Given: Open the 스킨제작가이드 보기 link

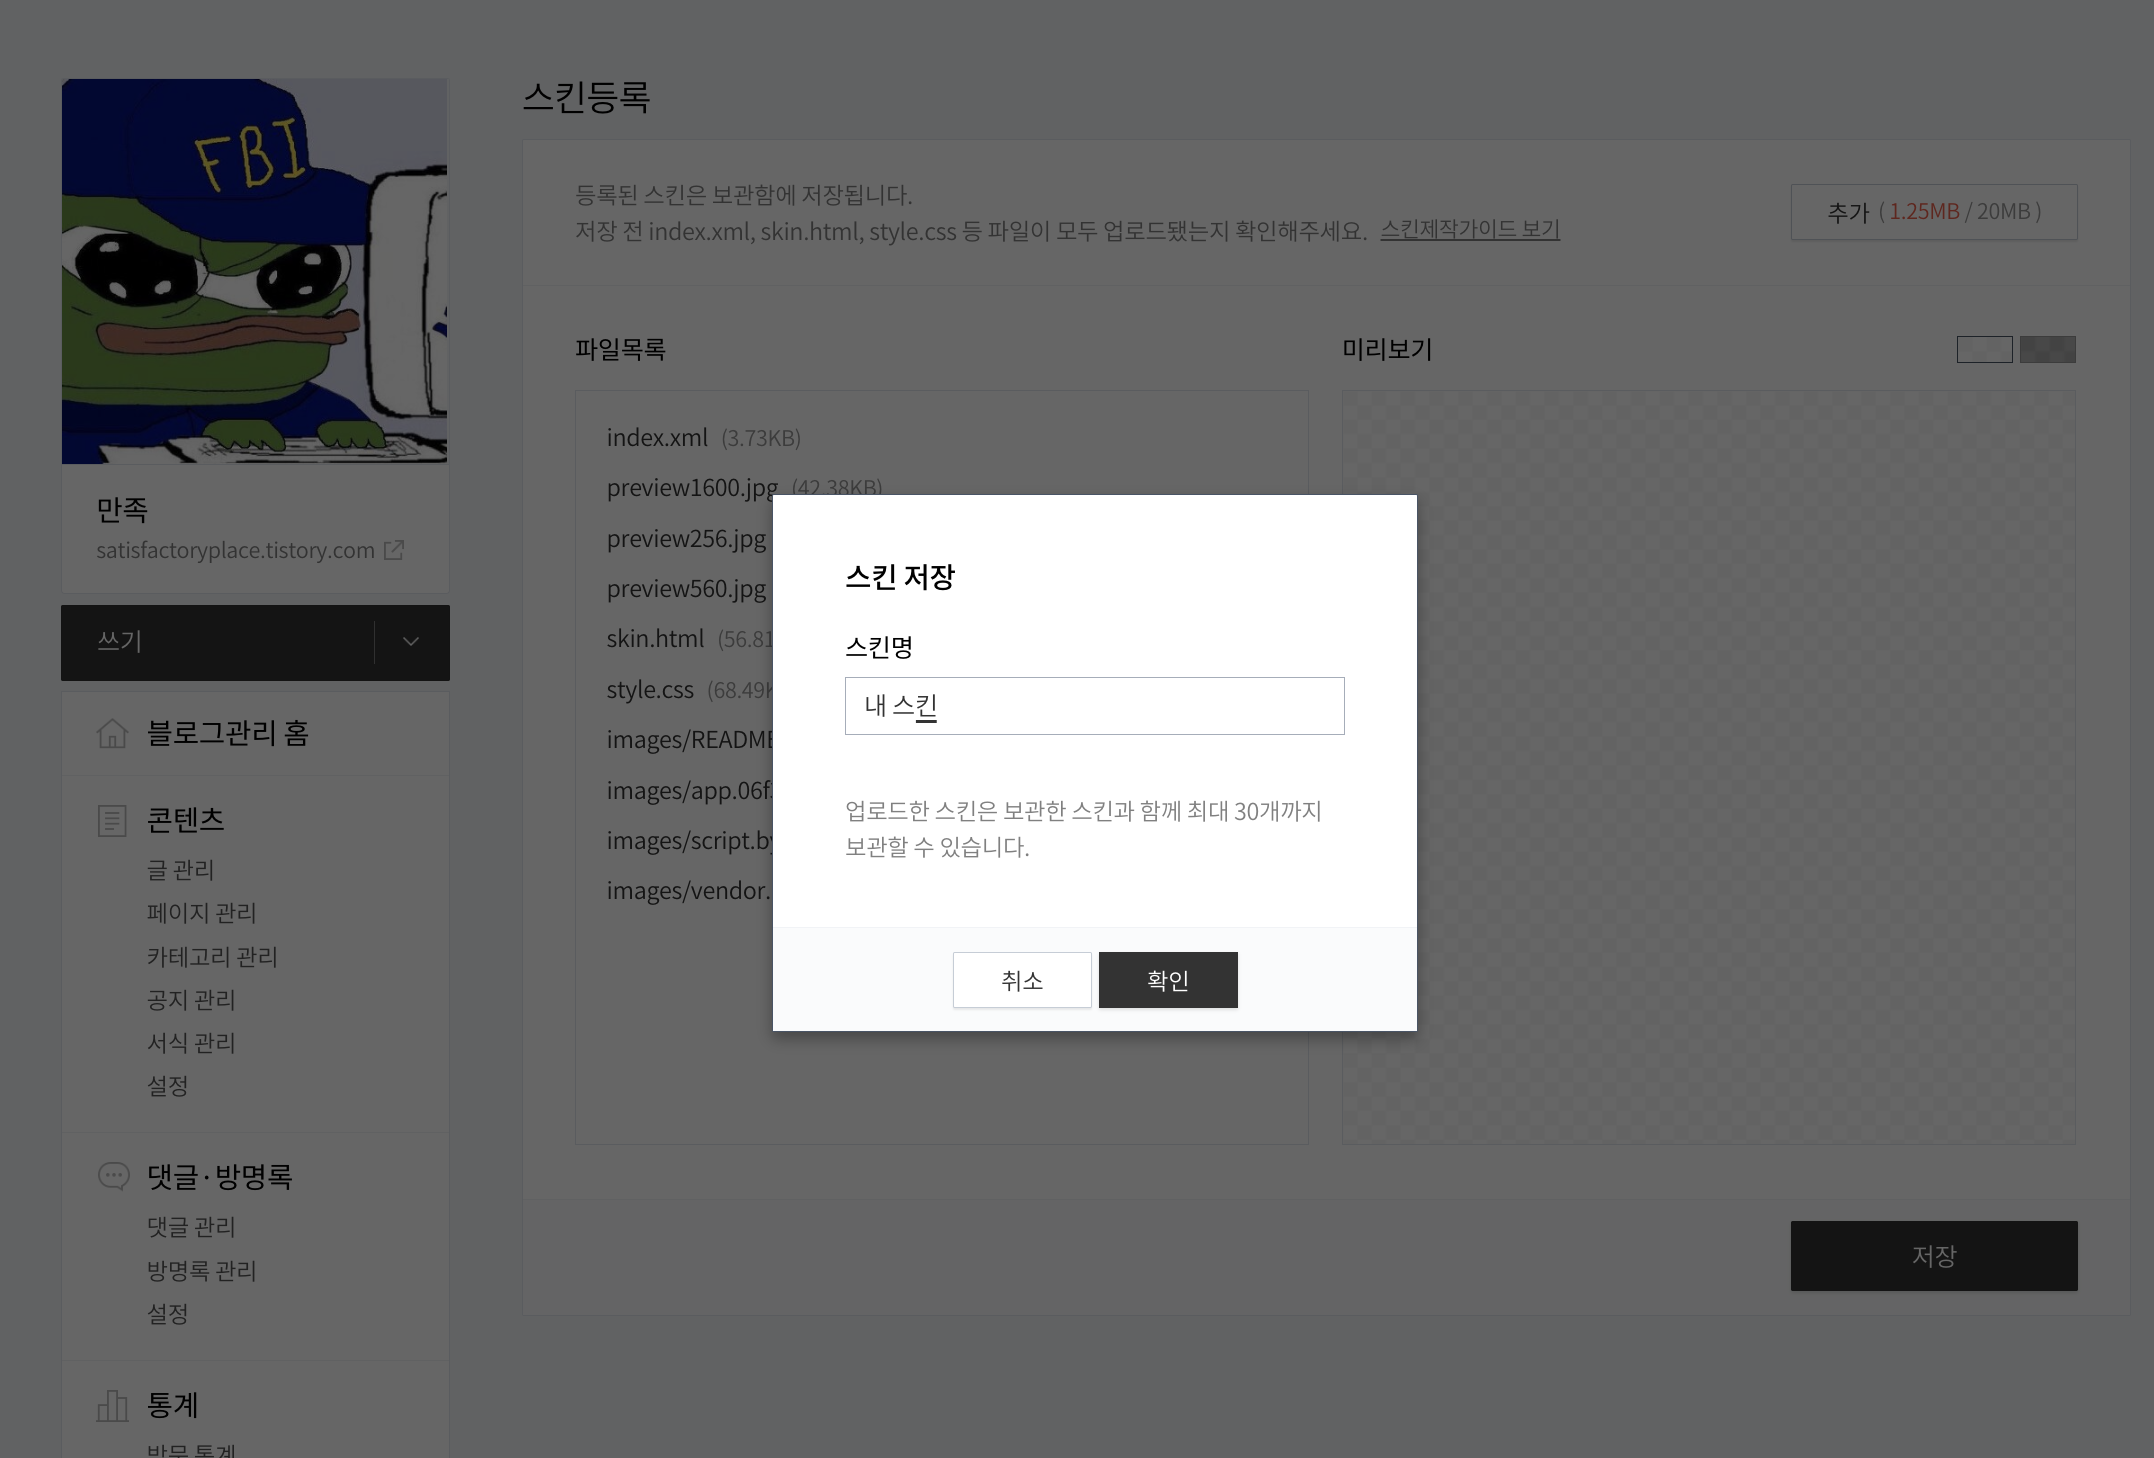Looking at the screenshot, I should point(1469,230).
